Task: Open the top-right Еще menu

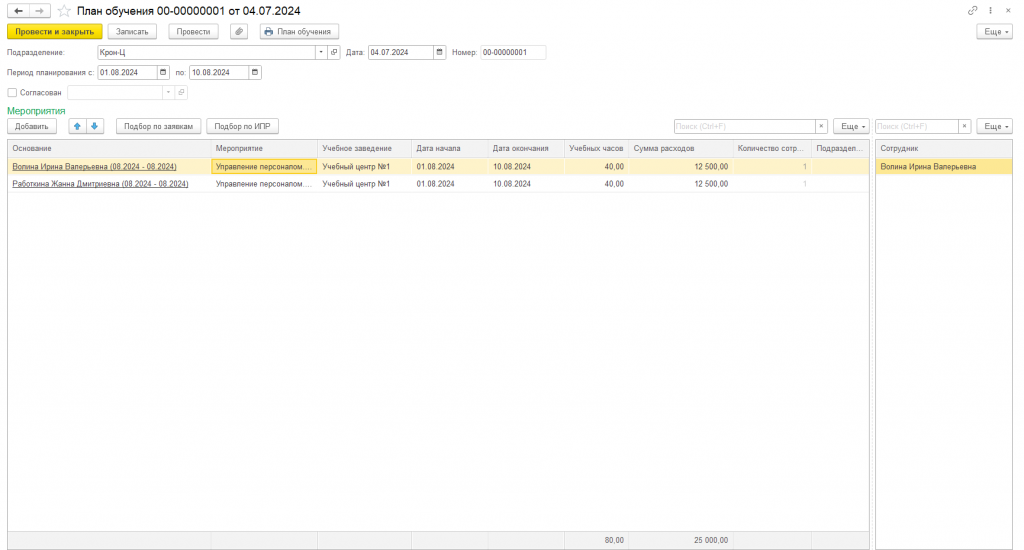Action: [x=995, y=31]
